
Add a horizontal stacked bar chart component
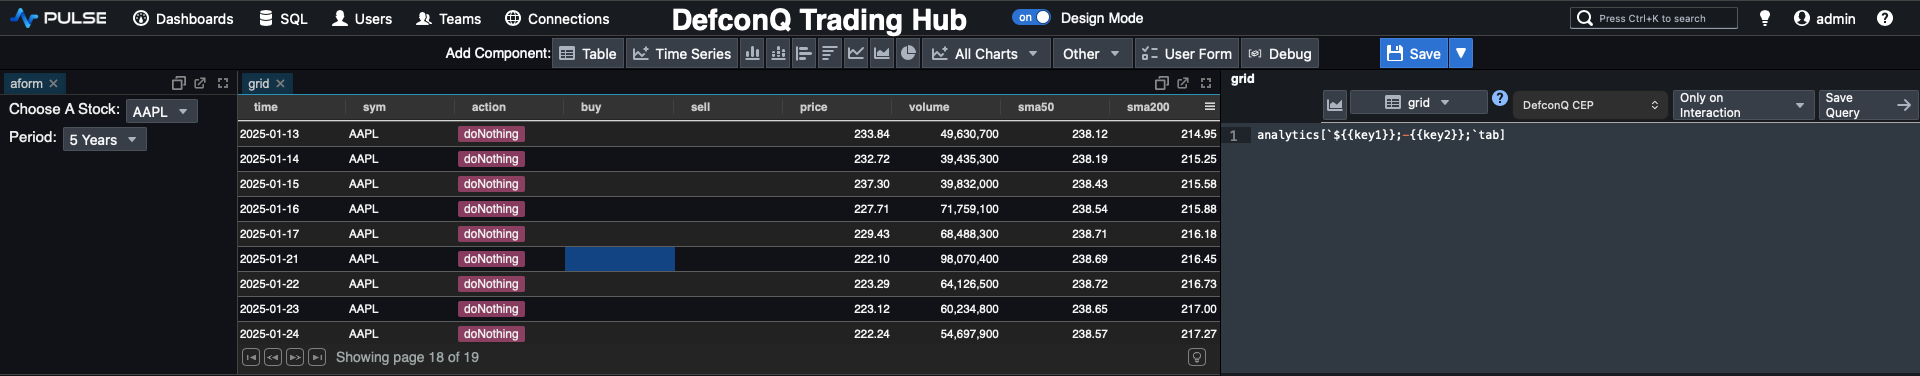(x=830, y=53)
